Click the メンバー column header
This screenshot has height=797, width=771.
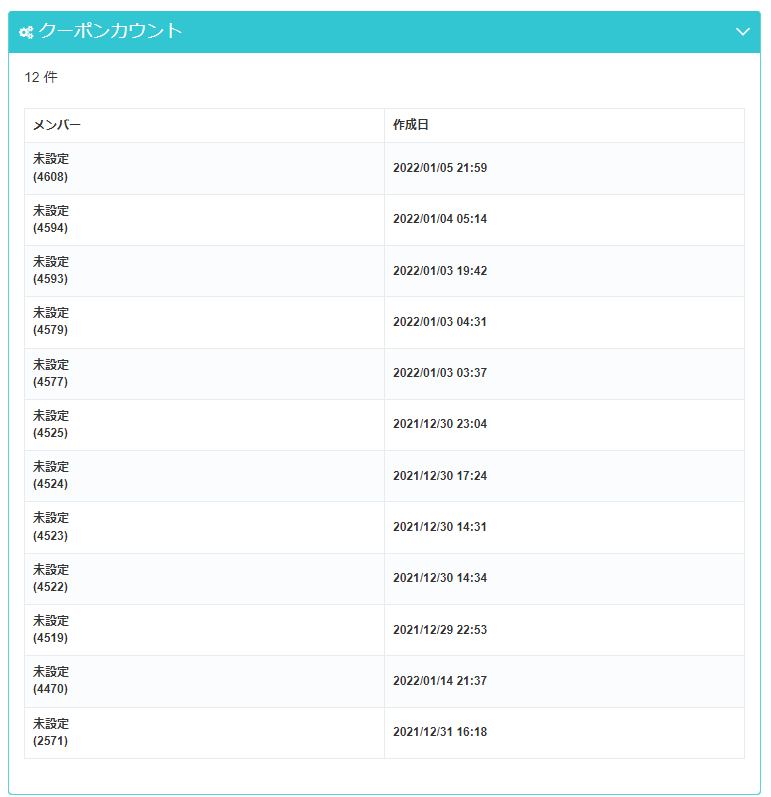(57, 125)
